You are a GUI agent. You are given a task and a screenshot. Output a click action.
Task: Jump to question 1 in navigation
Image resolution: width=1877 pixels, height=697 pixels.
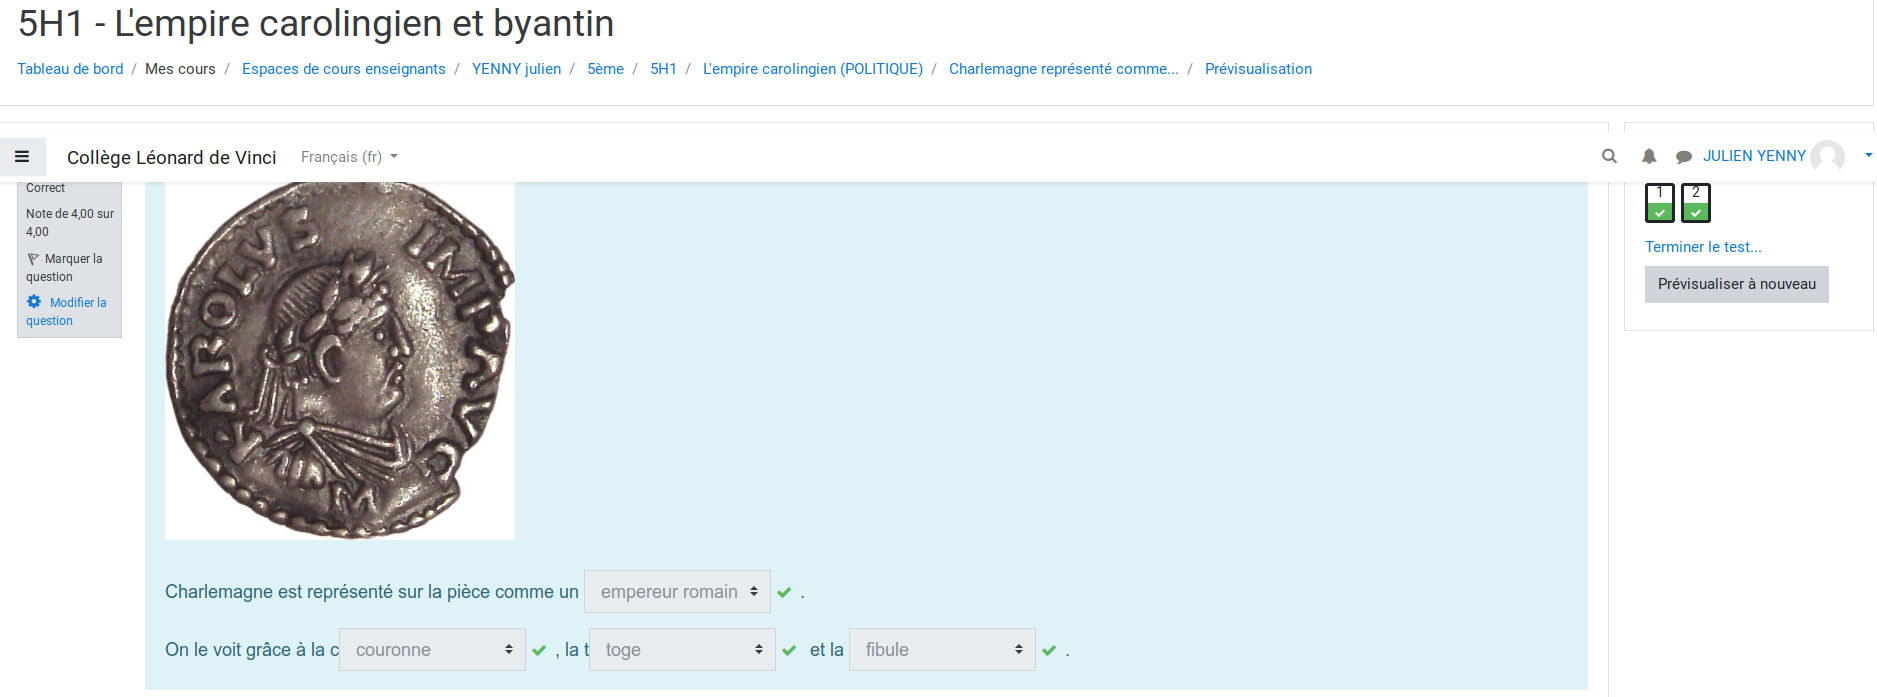point(1660,203)
